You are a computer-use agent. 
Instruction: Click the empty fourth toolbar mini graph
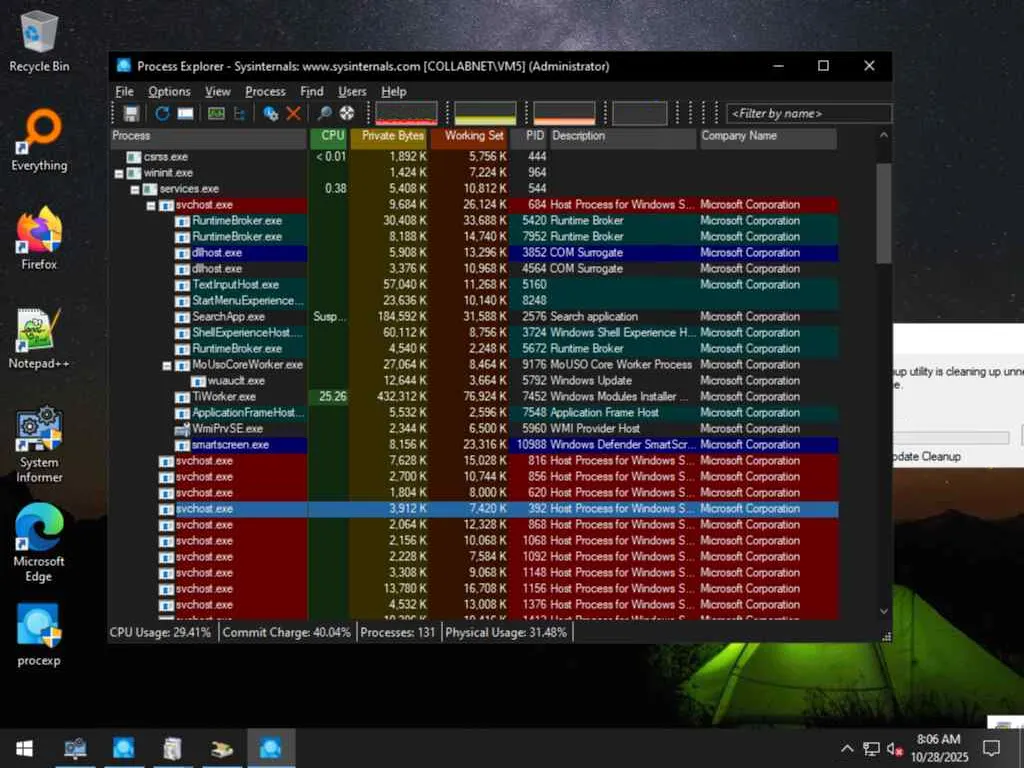pos(640,113)
